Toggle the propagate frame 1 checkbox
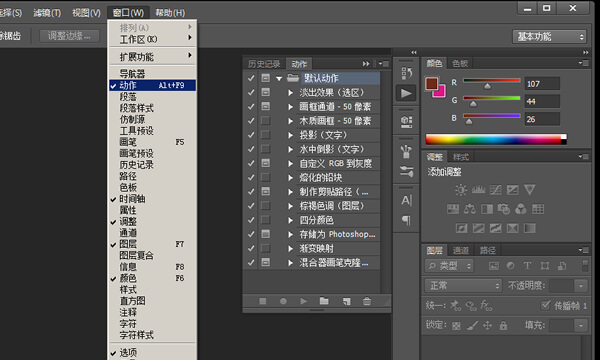Screen dimensions: 600x360 click(x=545, y=305)
